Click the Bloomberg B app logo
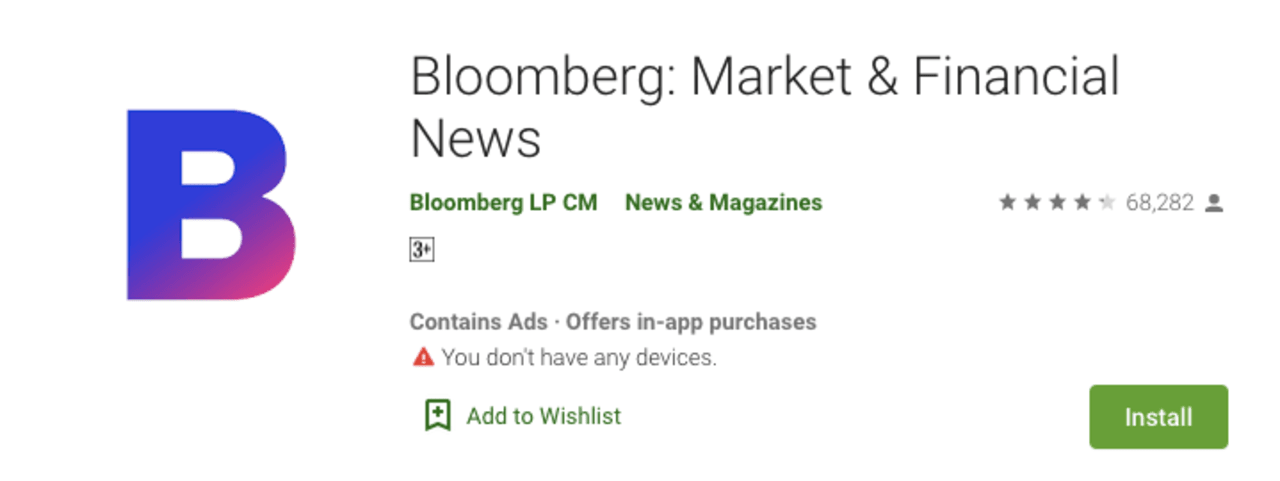Screen dimensions: 1280x481 tap(211, 205)
